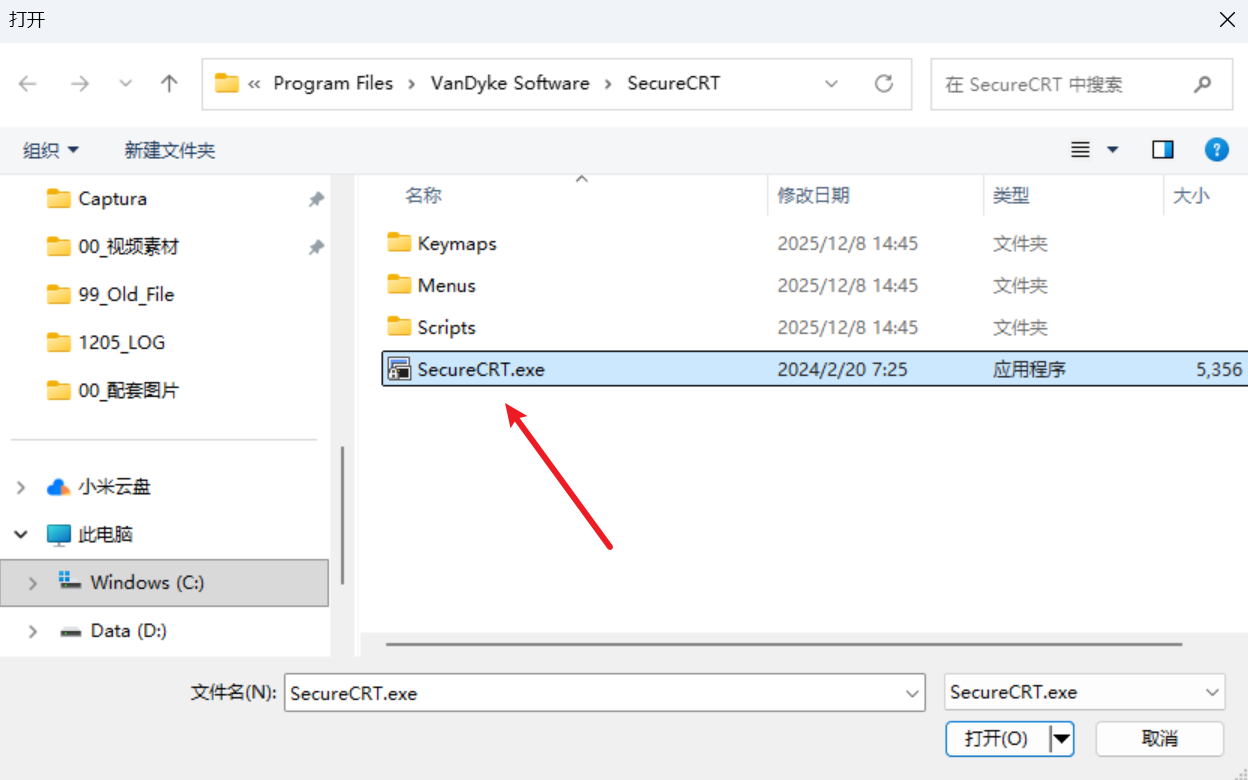Go back to previous folder

pyautogui.click(x=27, y=84)
